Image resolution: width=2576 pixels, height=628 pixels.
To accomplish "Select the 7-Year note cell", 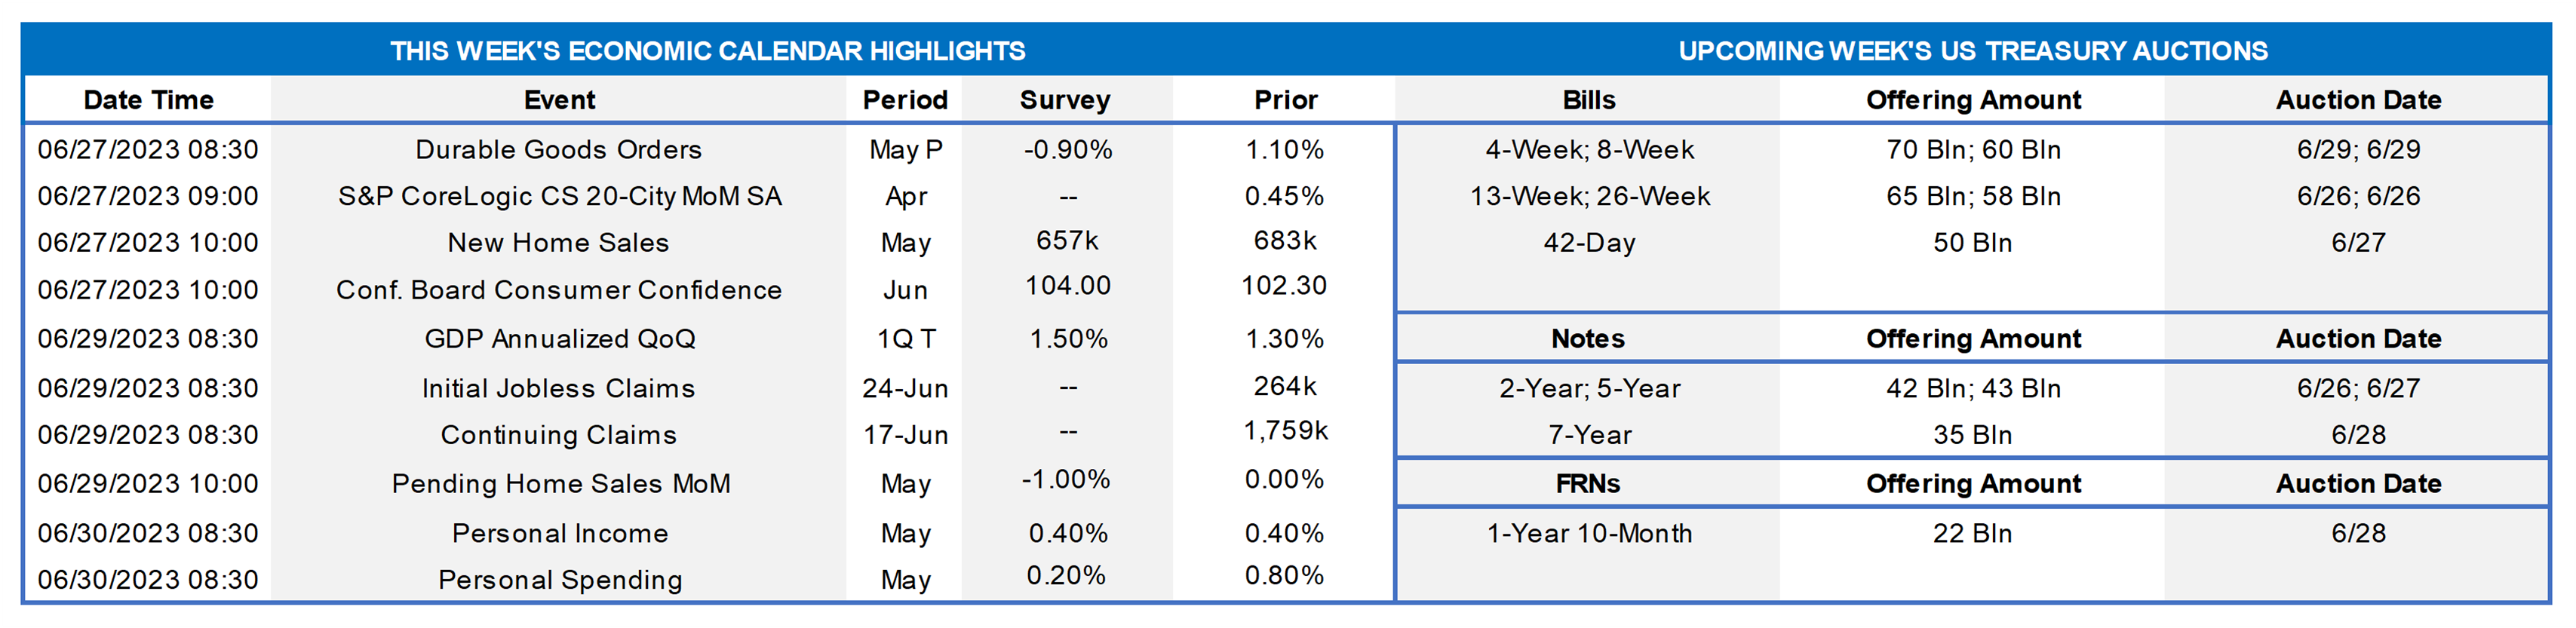I will point(1590,435).
